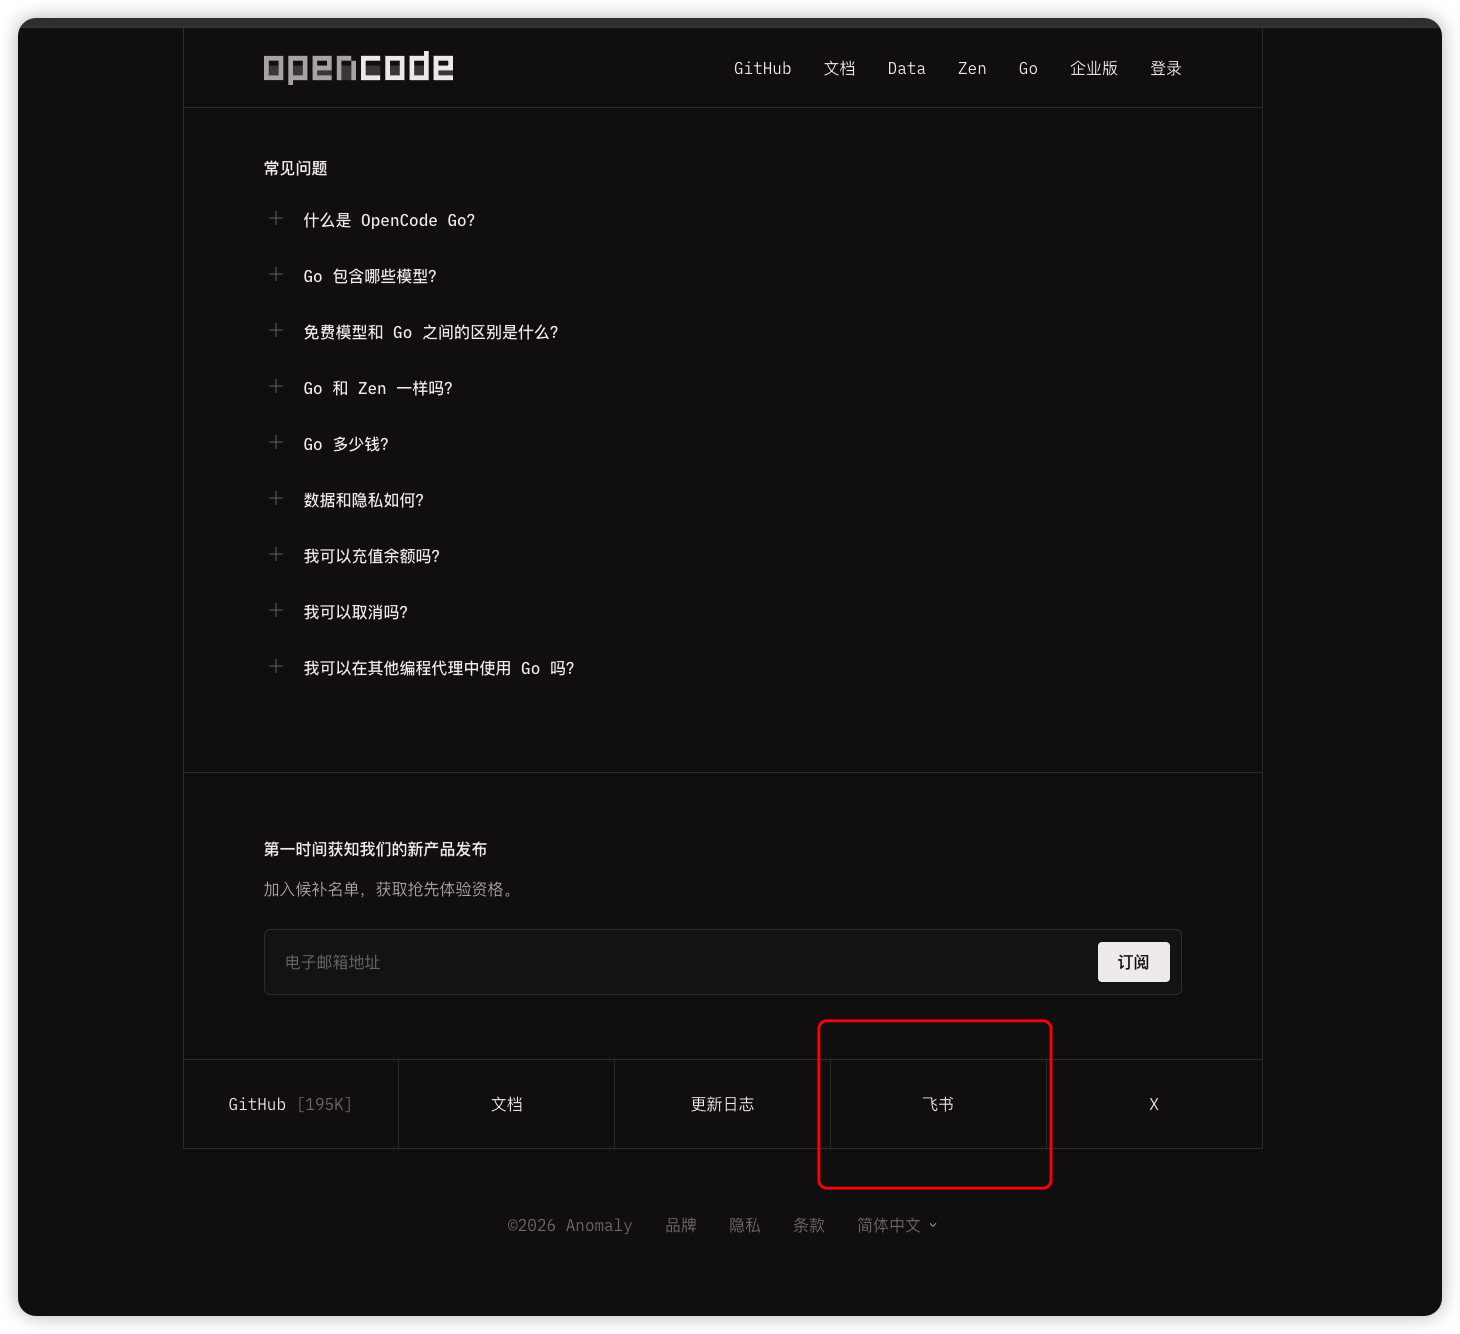
Task: Click the 订阅 button
Action: [1133, 962]
